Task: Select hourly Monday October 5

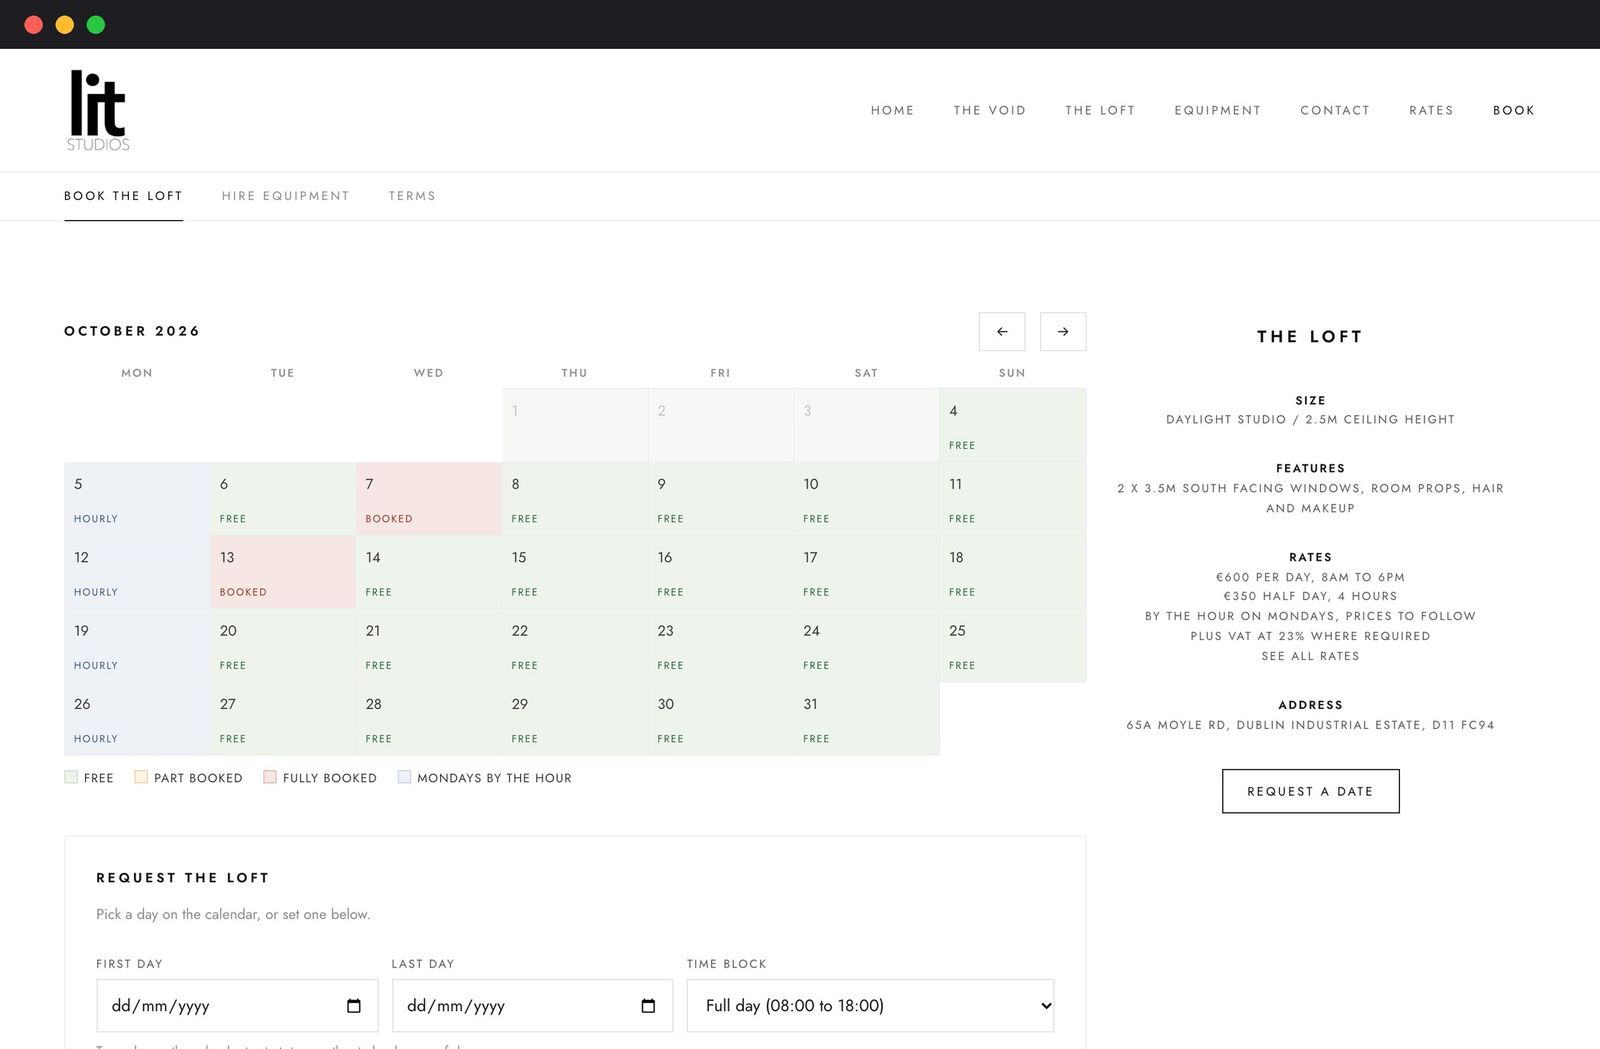Action: tap(137, 498)
